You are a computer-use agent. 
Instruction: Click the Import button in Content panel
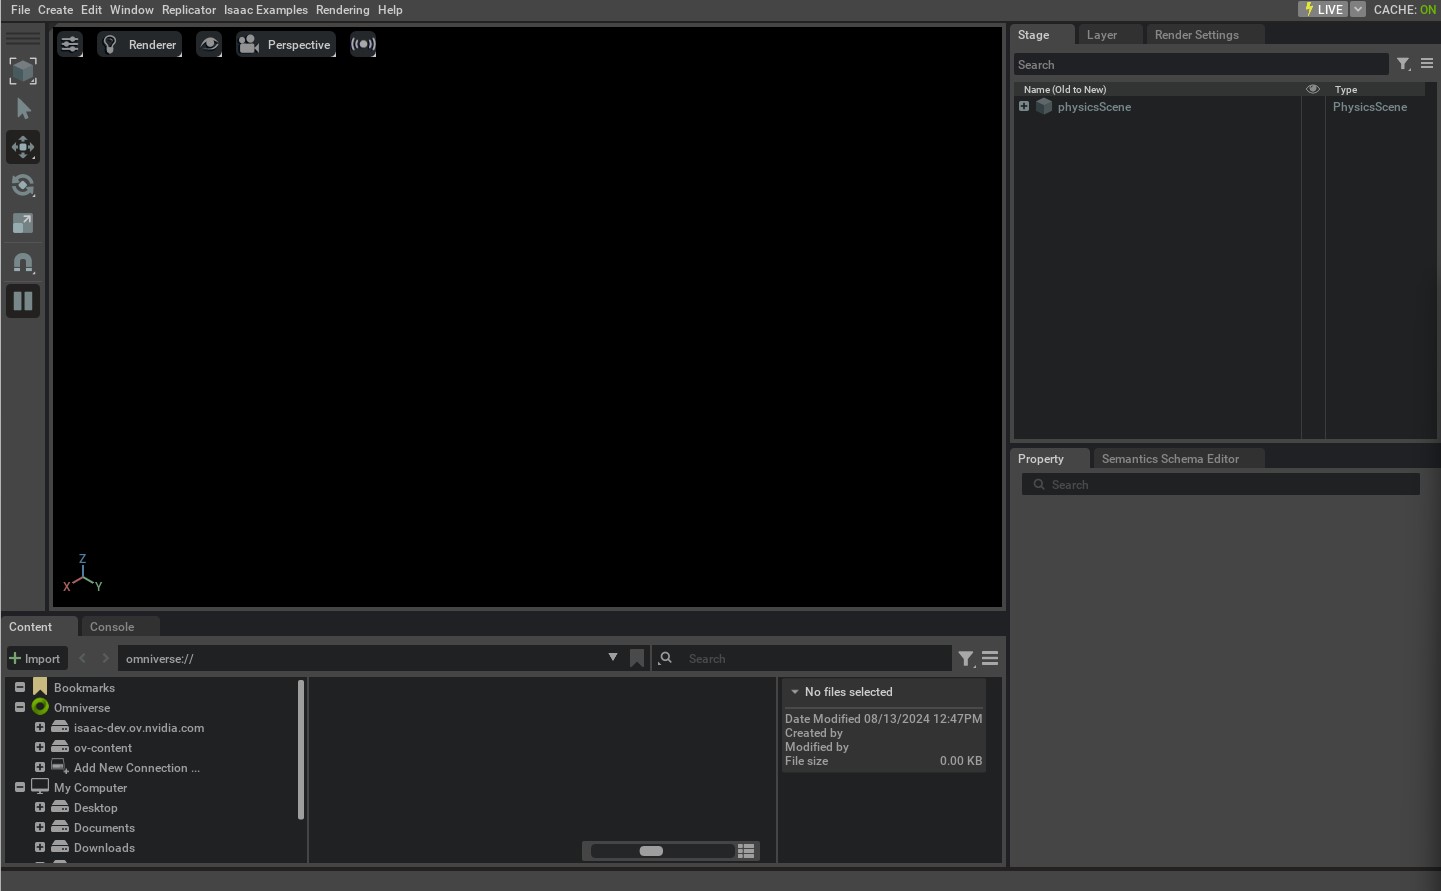click(x=36, y=658)
